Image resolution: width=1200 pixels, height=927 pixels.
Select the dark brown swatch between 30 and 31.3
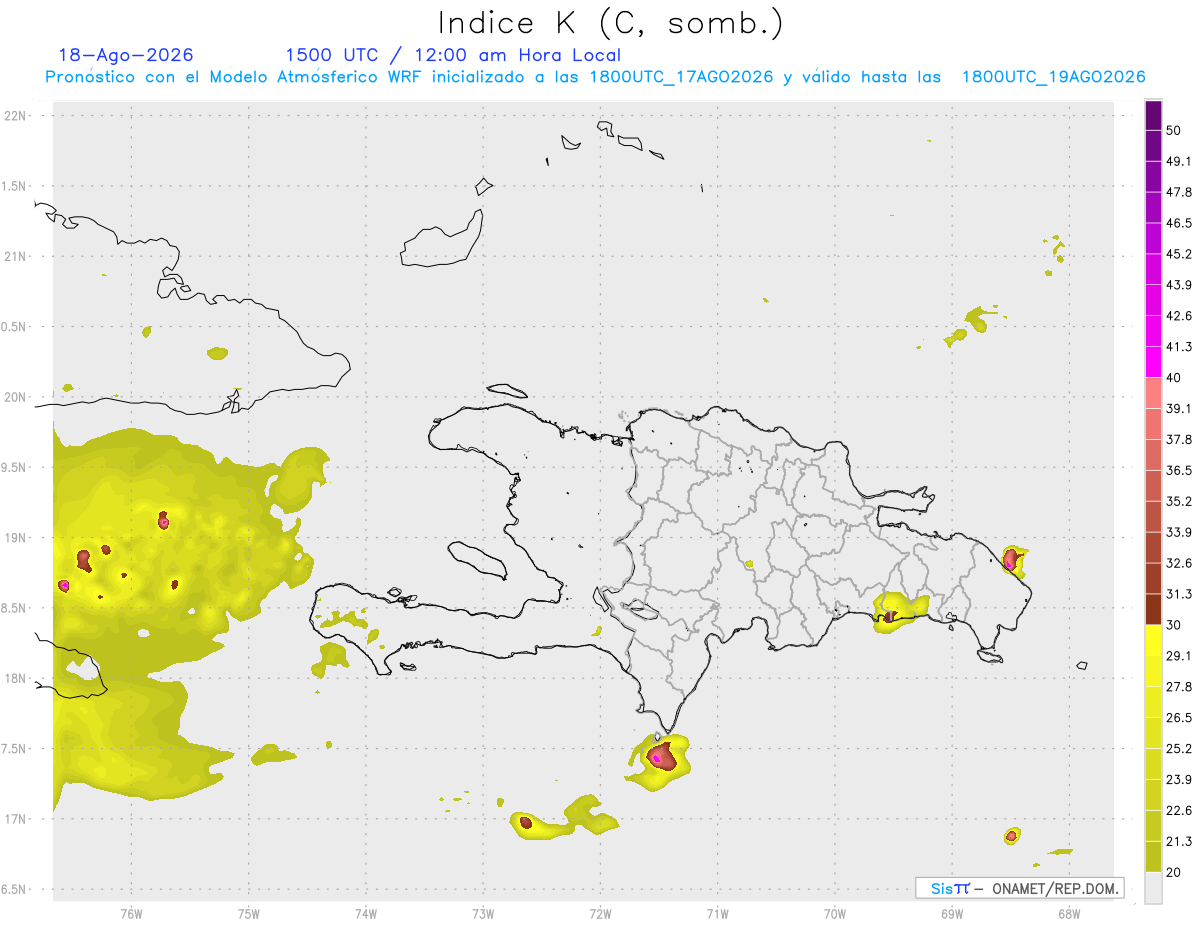tap(1154, 609)
